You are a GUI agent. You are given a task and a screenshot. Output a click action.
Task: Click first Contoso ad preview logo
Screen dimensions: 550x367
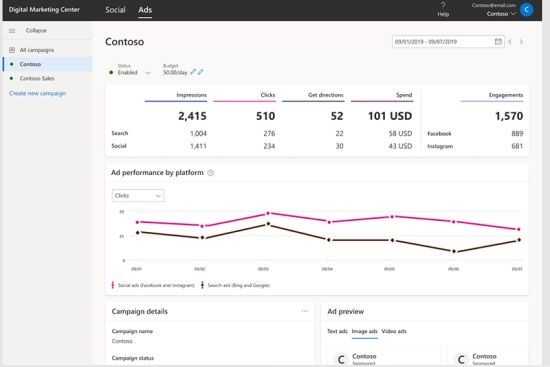coord(341,359)
